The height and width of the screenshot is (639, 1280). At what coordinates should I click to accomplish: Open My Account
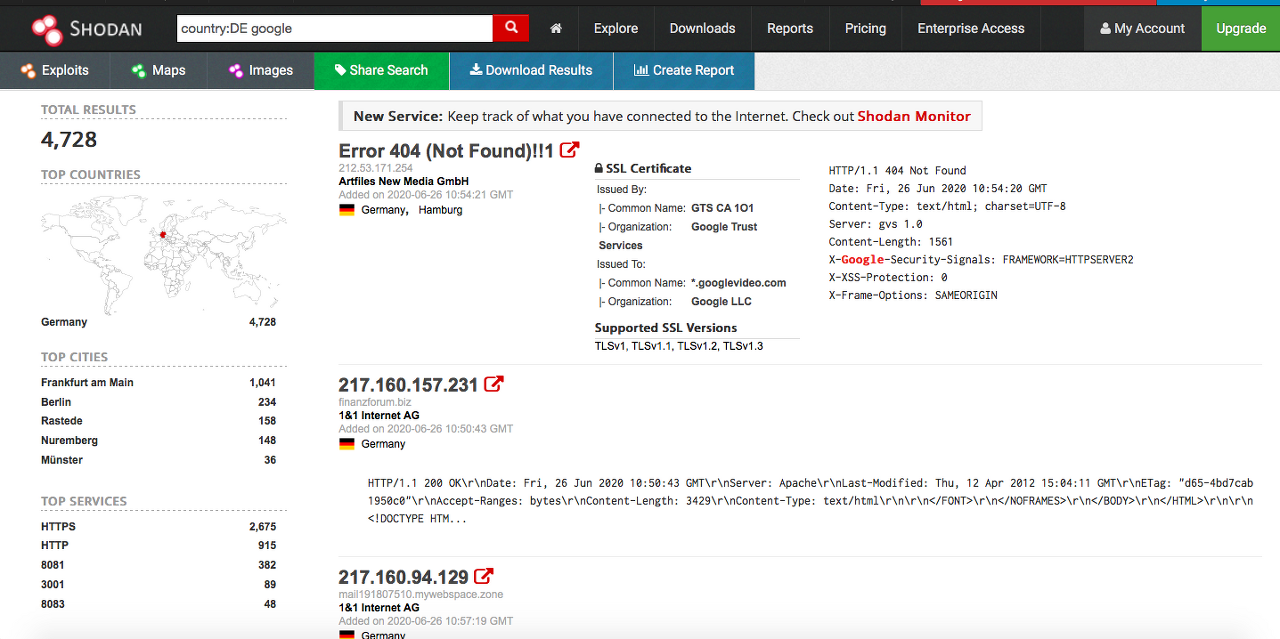[x=1142, y=28]
